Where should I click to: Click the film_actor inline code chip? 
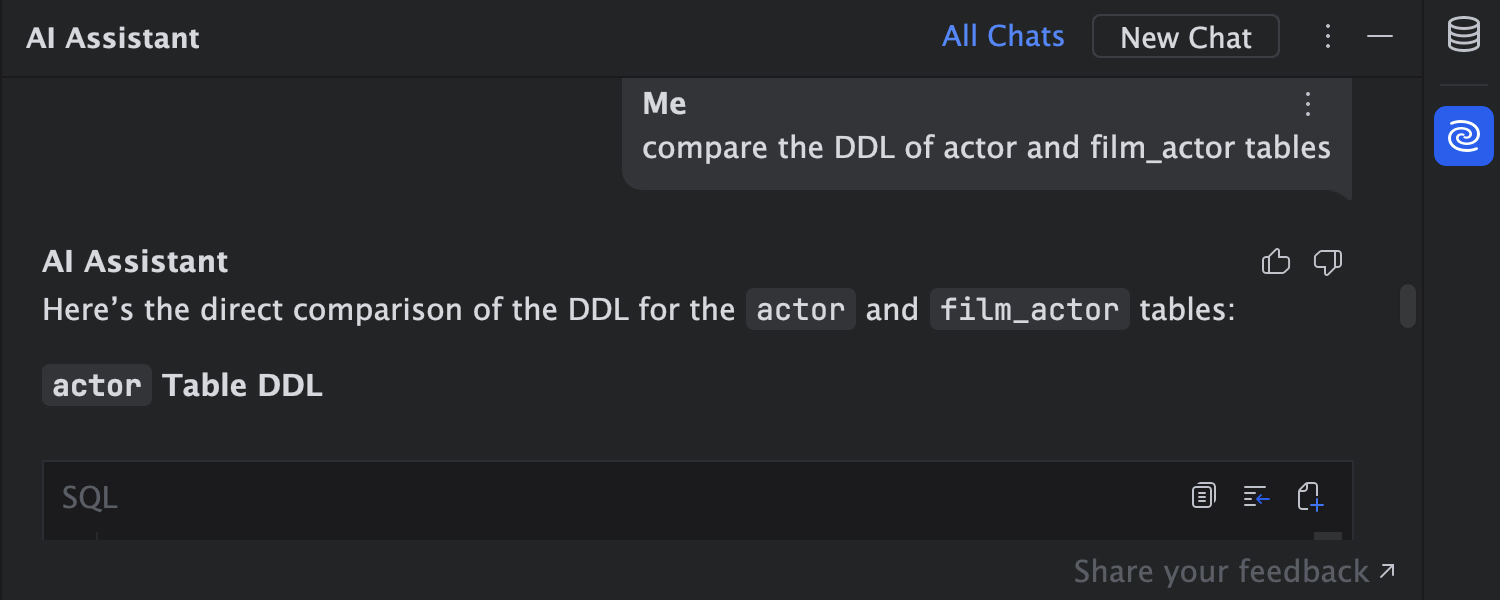pos(1030,309)
